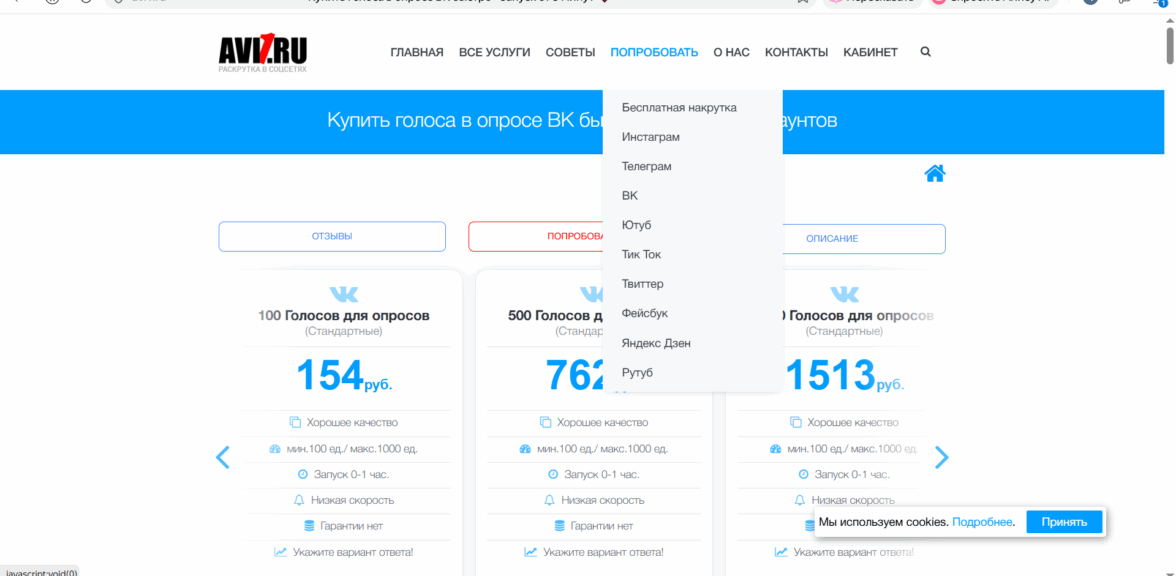Viewport: 1176px width, 576px height.
Task: Click bell icon on 154 руб. card
Action: [298, 500]
